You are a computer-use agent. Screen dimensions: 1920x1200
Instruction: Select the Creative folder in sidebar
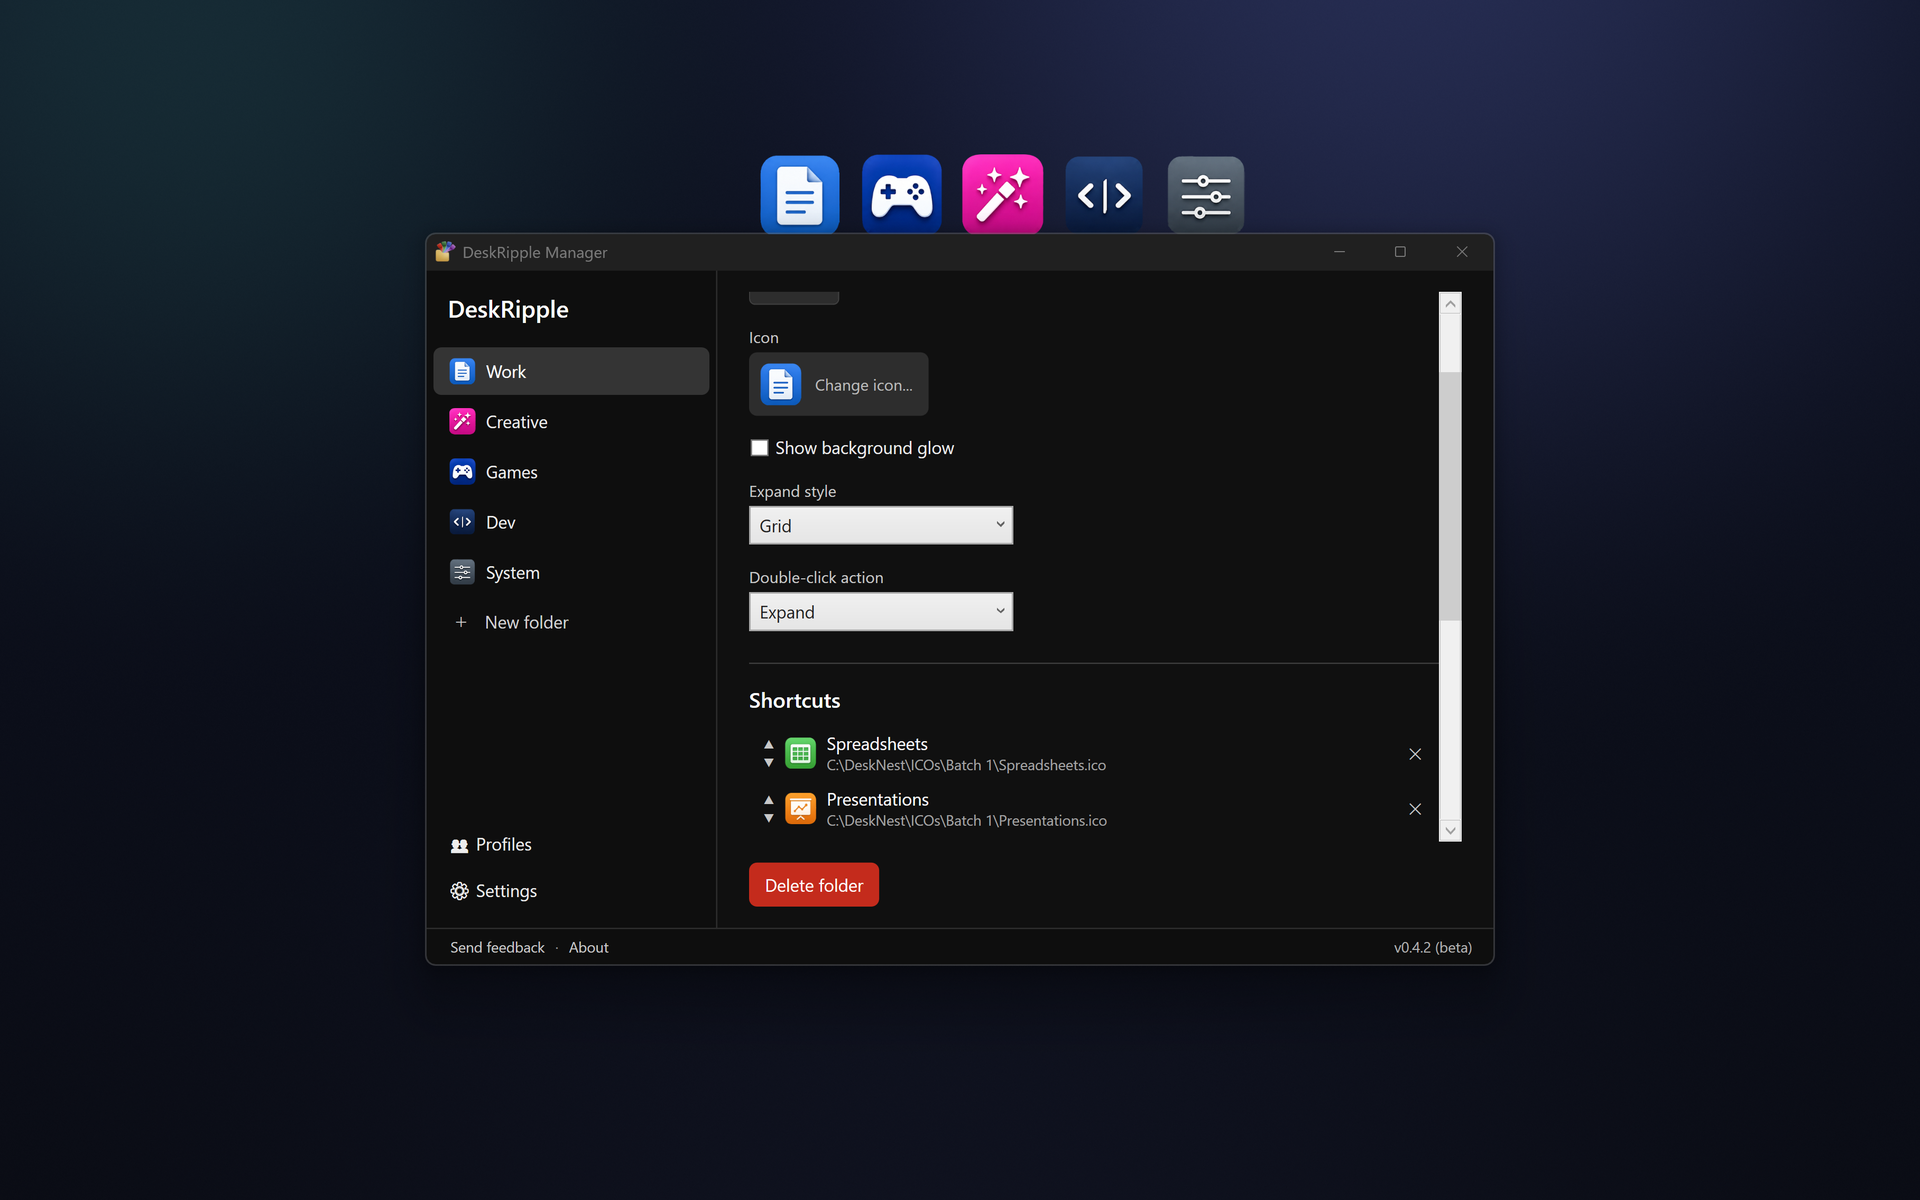click(x=571, y=421)
